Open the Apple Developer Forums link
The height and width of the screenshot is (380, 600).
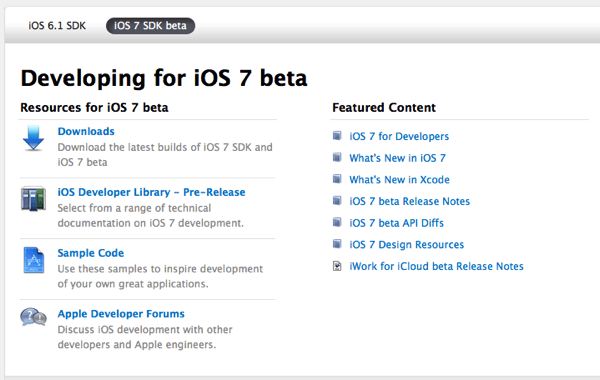(121, 314)
